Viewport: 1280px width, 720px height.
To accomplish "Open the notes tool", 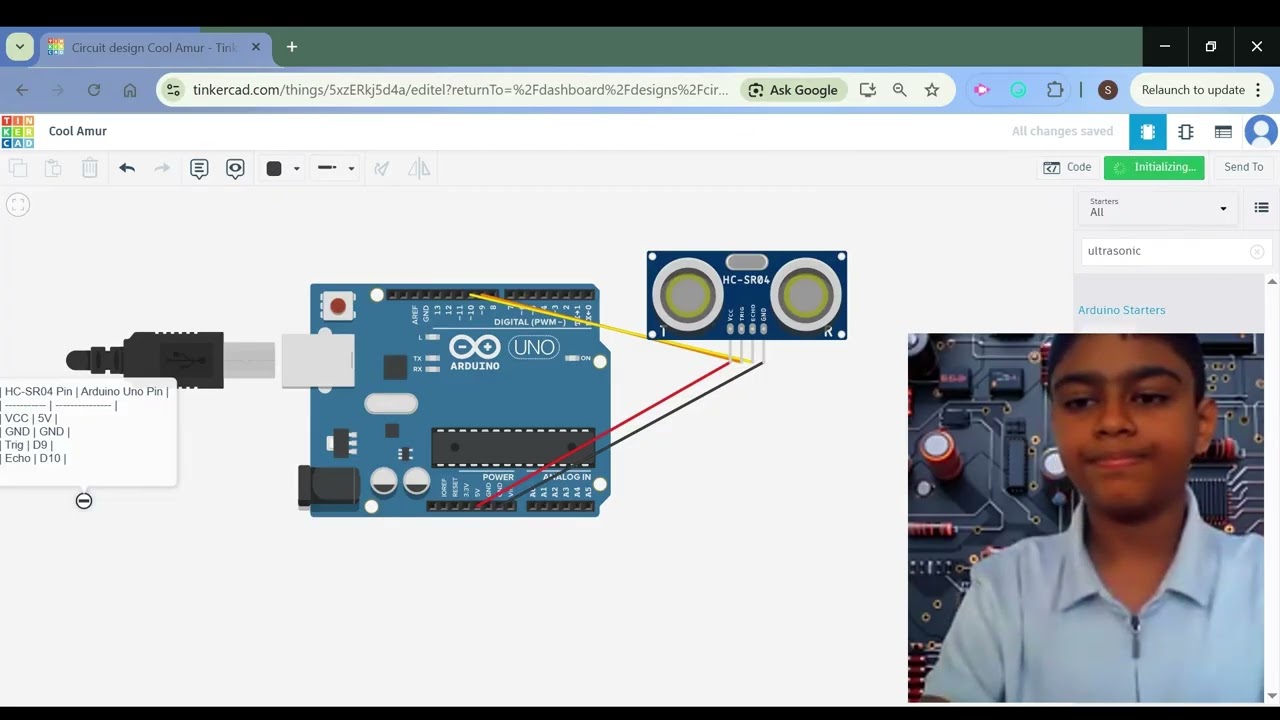I will tap(199, 168).
